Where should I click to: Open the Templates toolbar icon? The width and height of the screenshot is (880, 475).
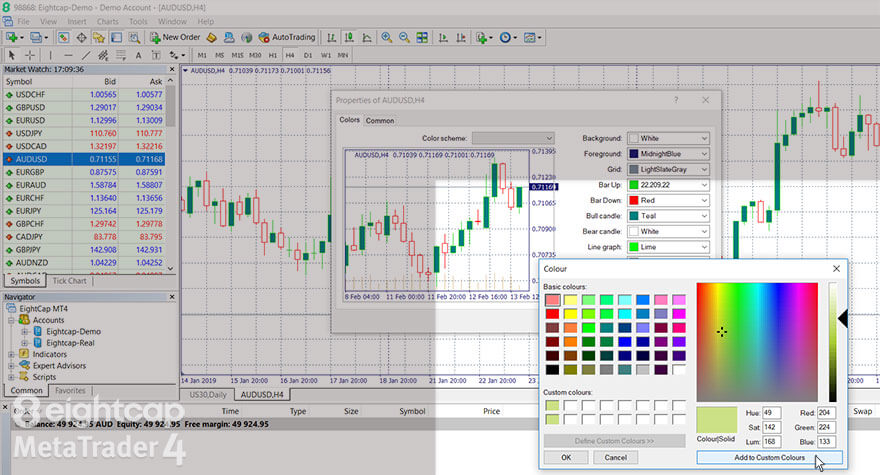pyautogui.click(x=531, y=38)
